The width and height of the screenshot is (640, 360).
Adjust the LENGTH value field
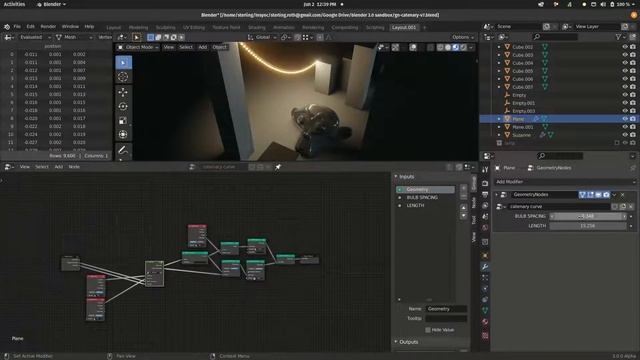click(588, 226)
